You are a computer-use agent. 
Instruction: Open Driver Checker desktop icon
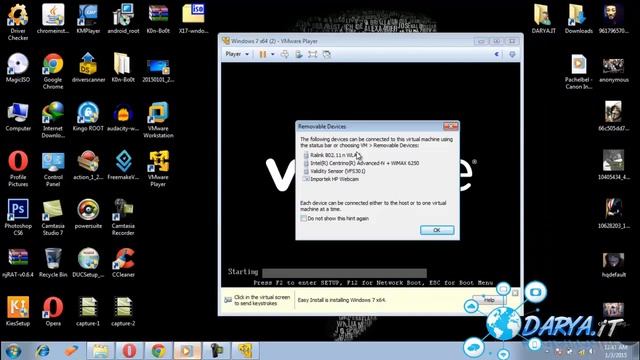click(x=18, y=22)
